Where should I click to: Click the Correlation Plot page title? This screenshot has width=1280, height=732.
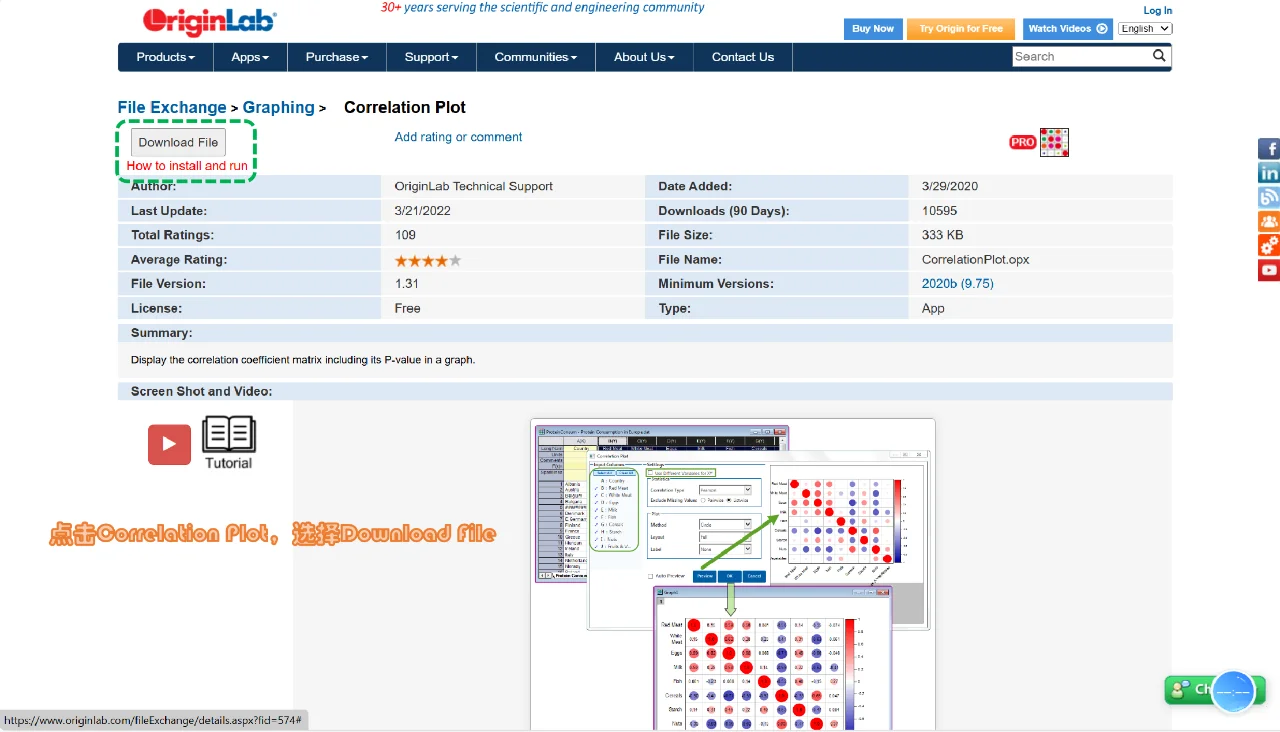click(405, 107)
